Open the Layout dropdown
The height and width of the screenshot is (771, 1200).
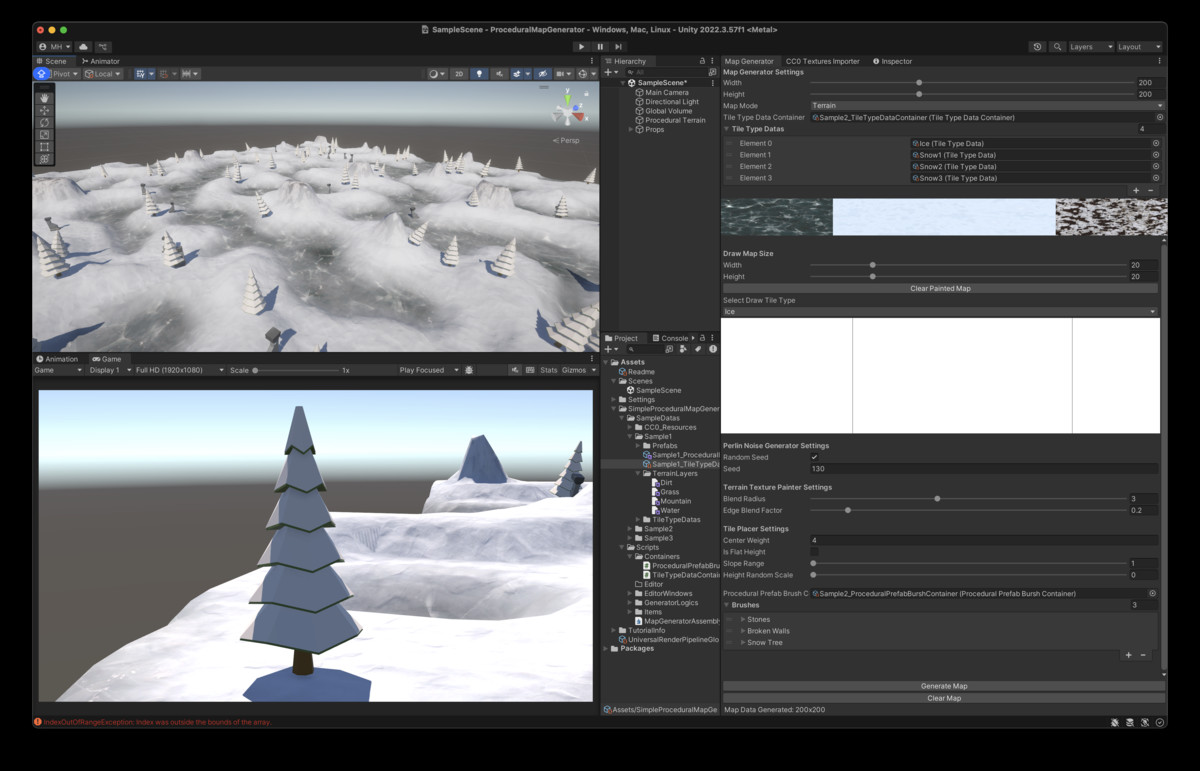(x=1139, y=47)
